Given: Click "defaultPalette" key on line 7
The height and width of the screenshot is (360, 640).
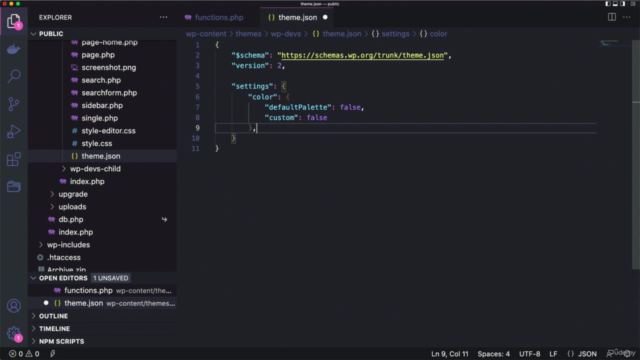Looking at the screenshot, I should tap(298, 107).
